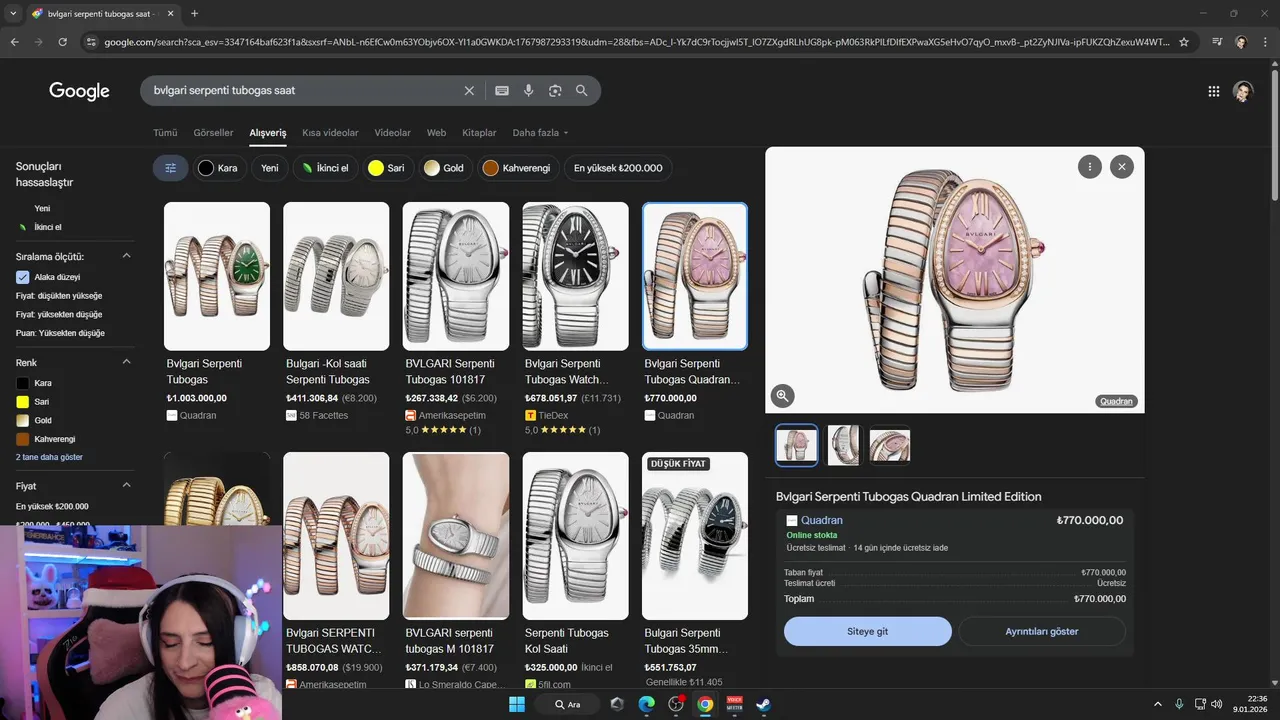Switch to the Web tab

click(436, 133)
